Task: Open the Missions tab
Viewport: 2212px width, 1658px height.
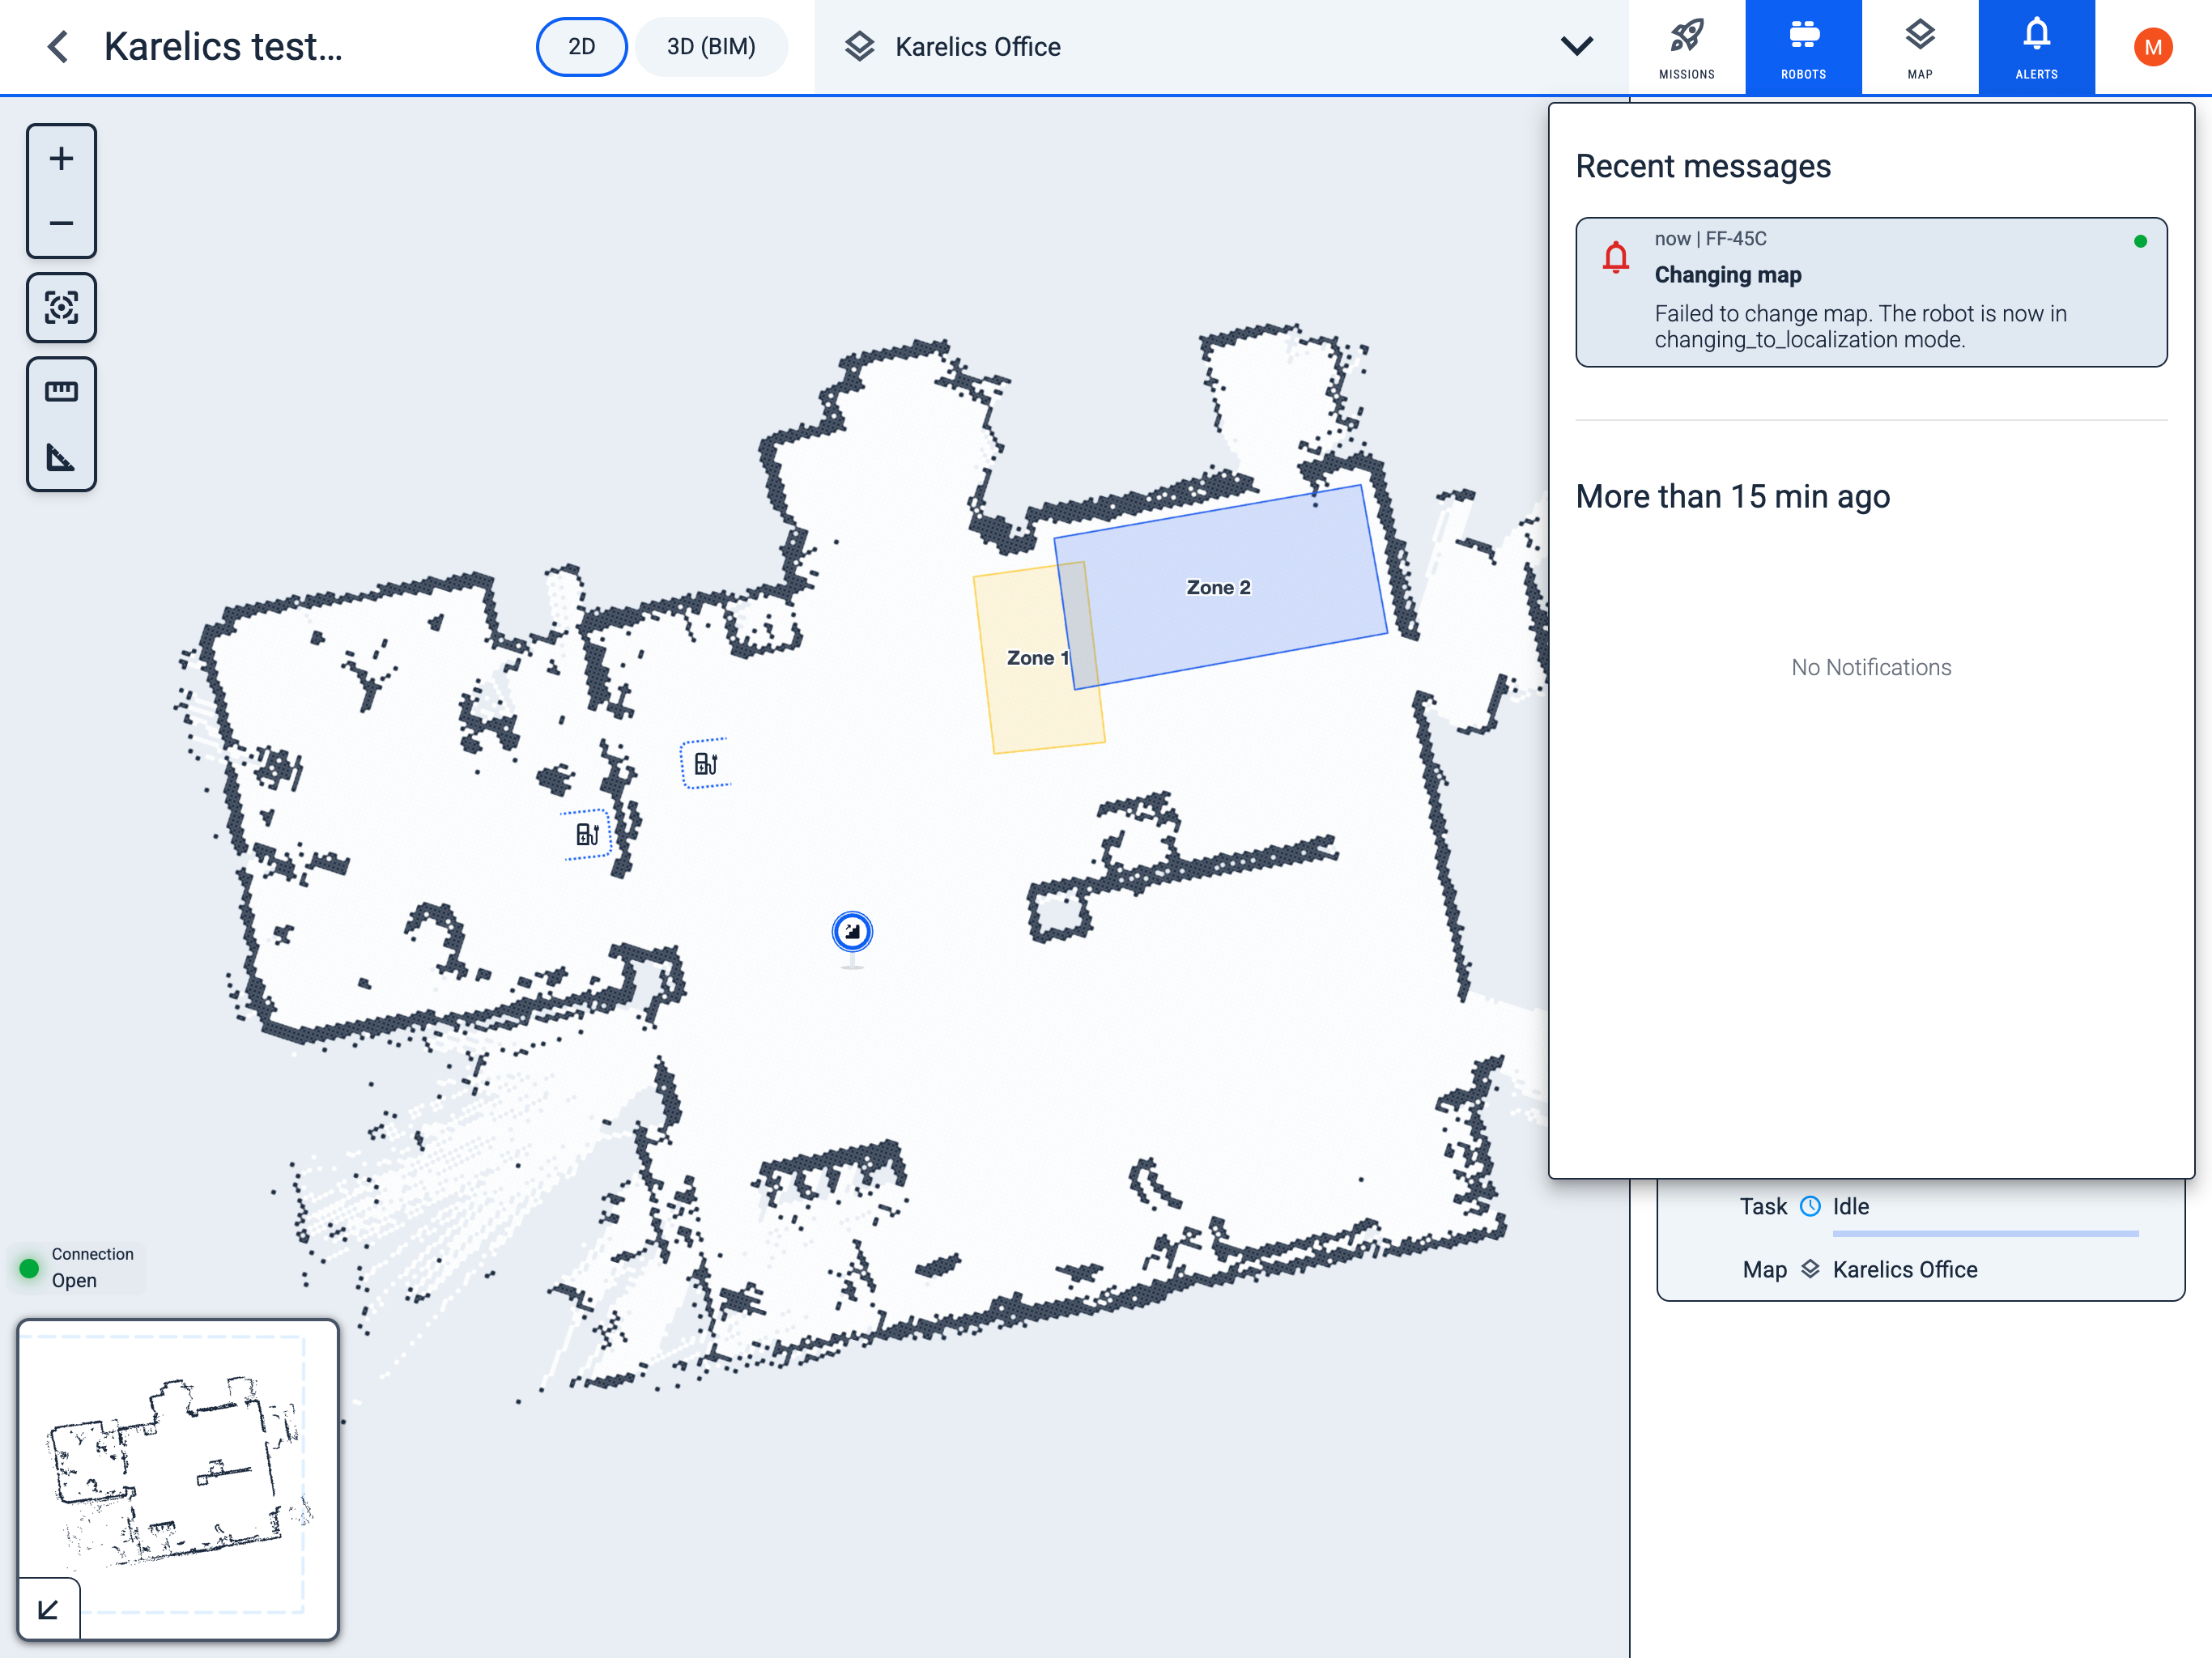Action: pyautogui.click(x=1686, y=47)
